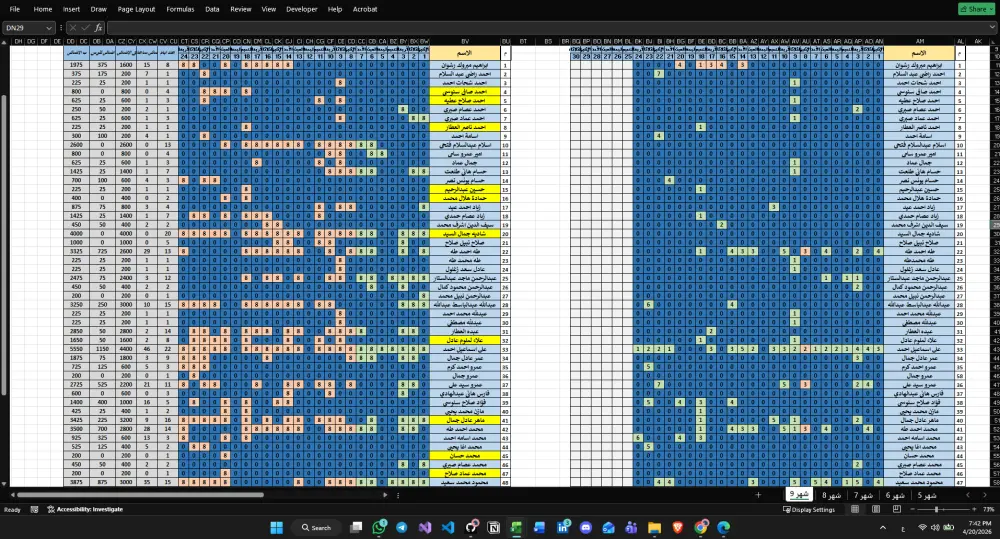Switch to sheet tab شهر 8
Screen dimensions: 1000x539
[831, 495]
